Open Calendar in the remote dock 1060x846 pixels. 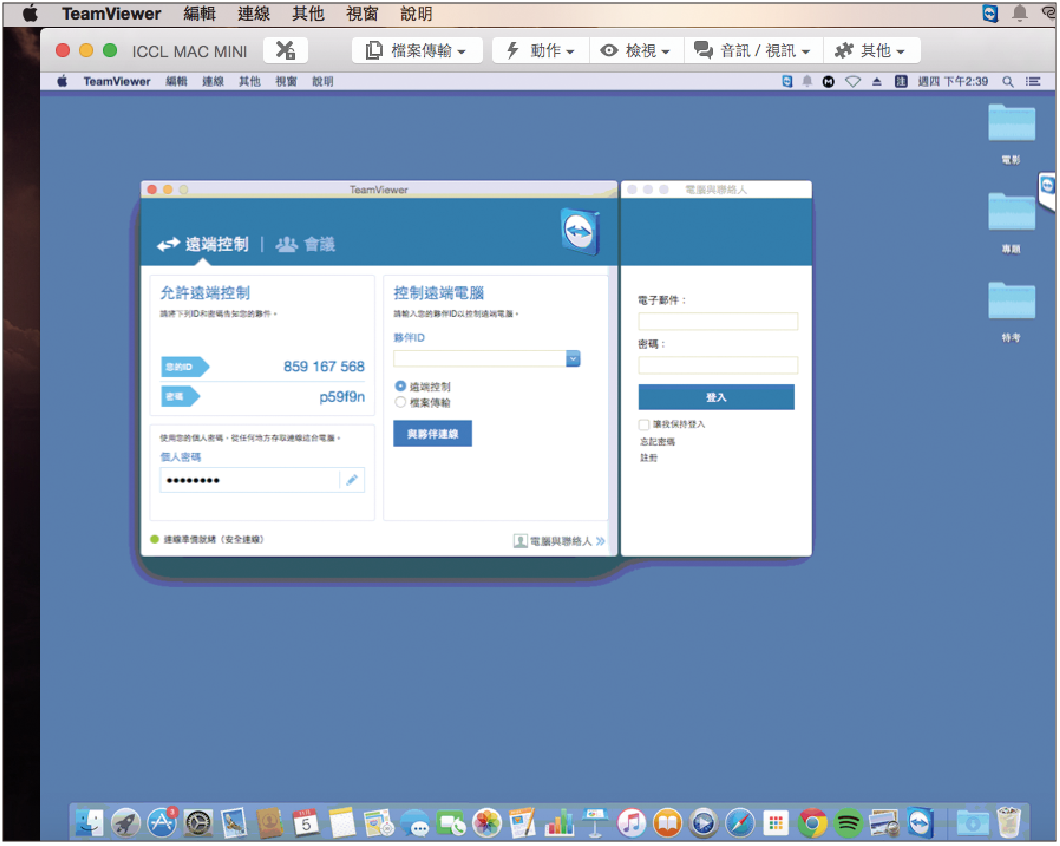(306, 823)
